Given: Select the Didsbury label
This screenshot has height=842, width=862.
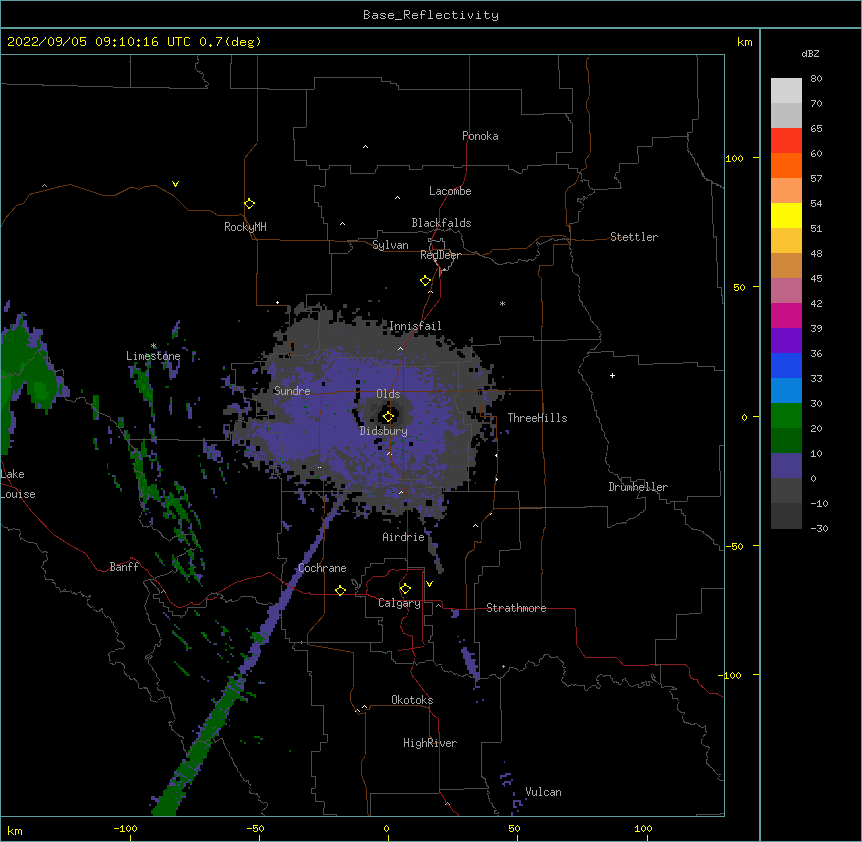Looking at the screenshot, I should pos(383,431).
